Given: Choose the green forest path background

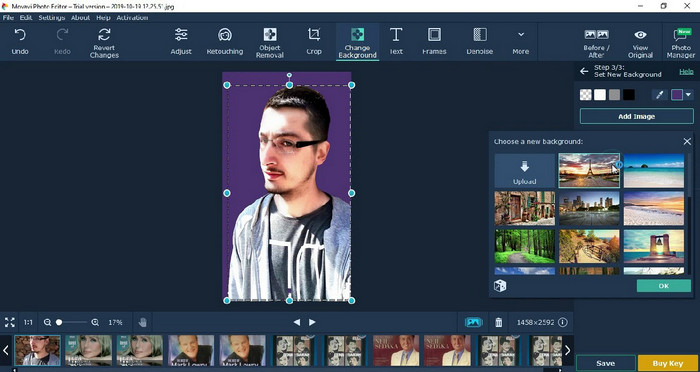Looking at the screenshot, I should coord(525,246).
